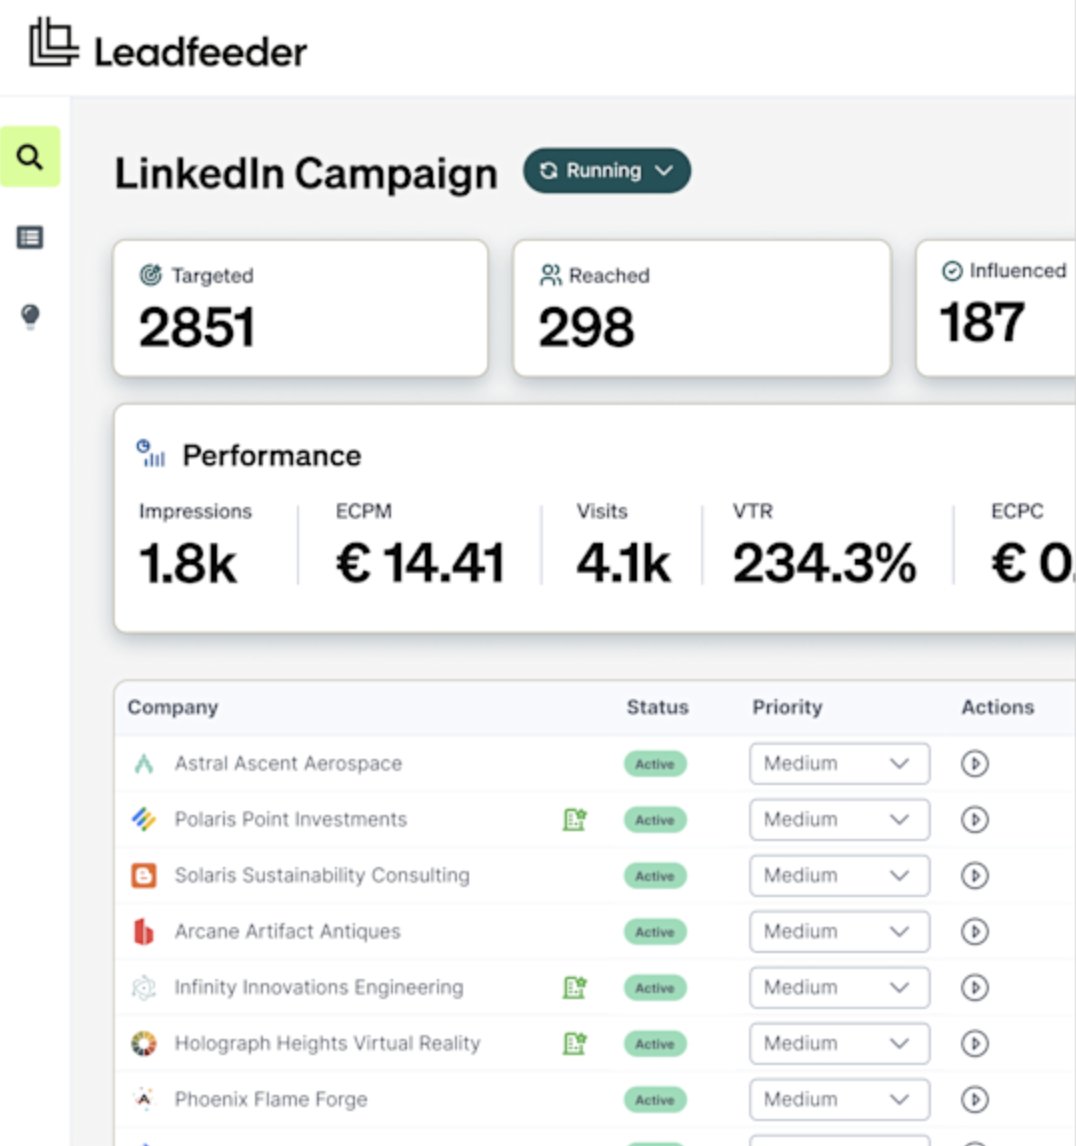
Task: Click Active badge for Solaris Sustainability Consulting
Action: 655,876
